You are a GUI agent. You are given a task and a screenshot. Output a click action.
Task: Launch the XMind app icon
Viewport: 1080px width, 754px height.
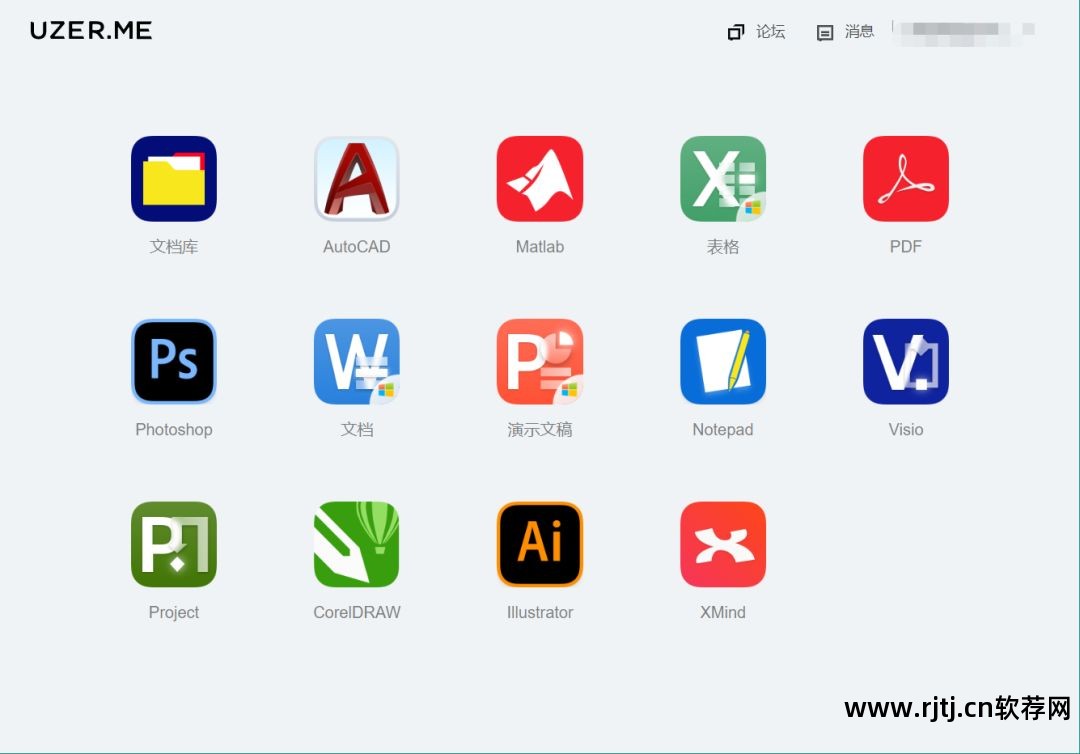click(723, 544)
